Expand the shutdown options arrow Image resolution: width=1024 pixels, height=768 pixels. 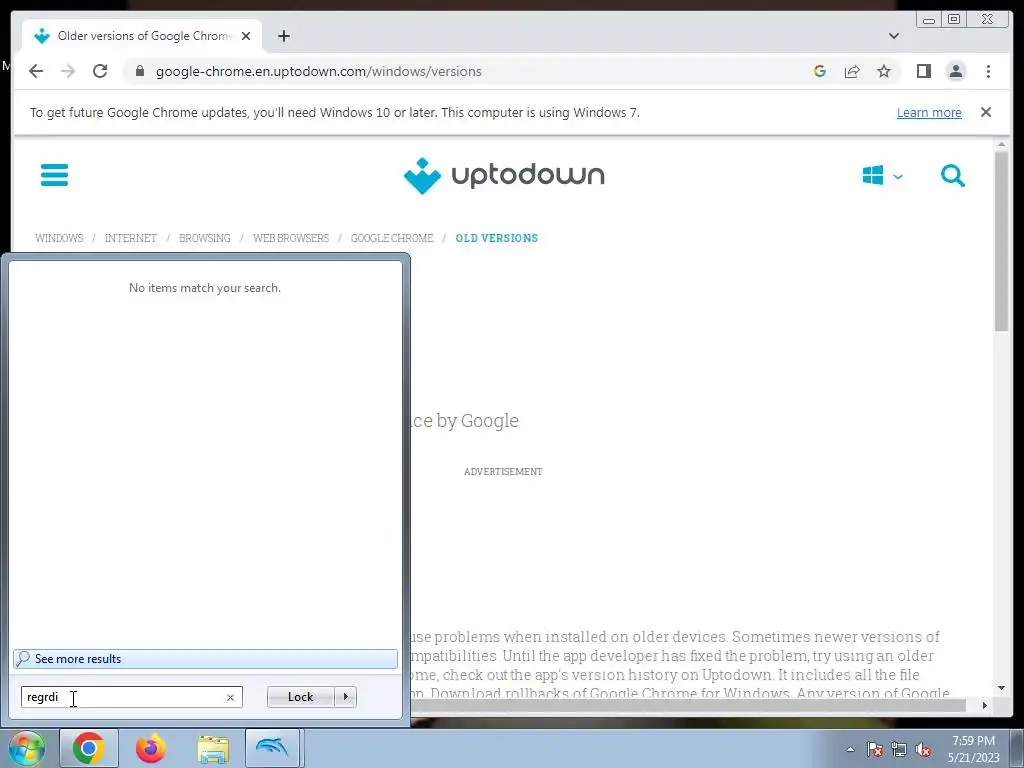tap(345, 697)
